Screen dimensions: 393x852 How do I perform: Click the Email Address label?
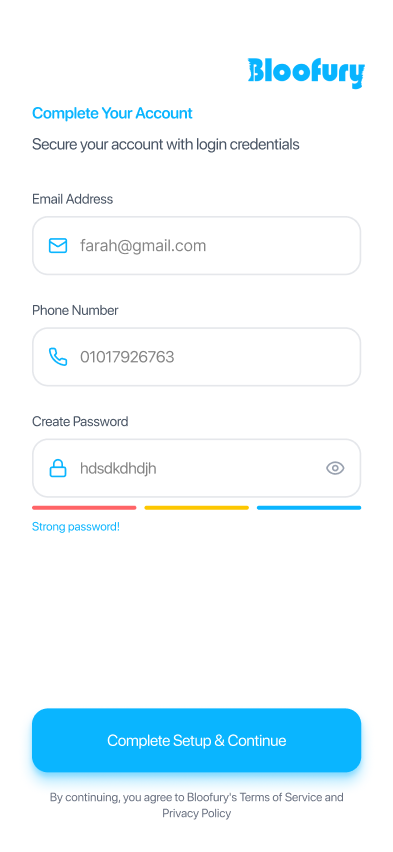[72, 199]
